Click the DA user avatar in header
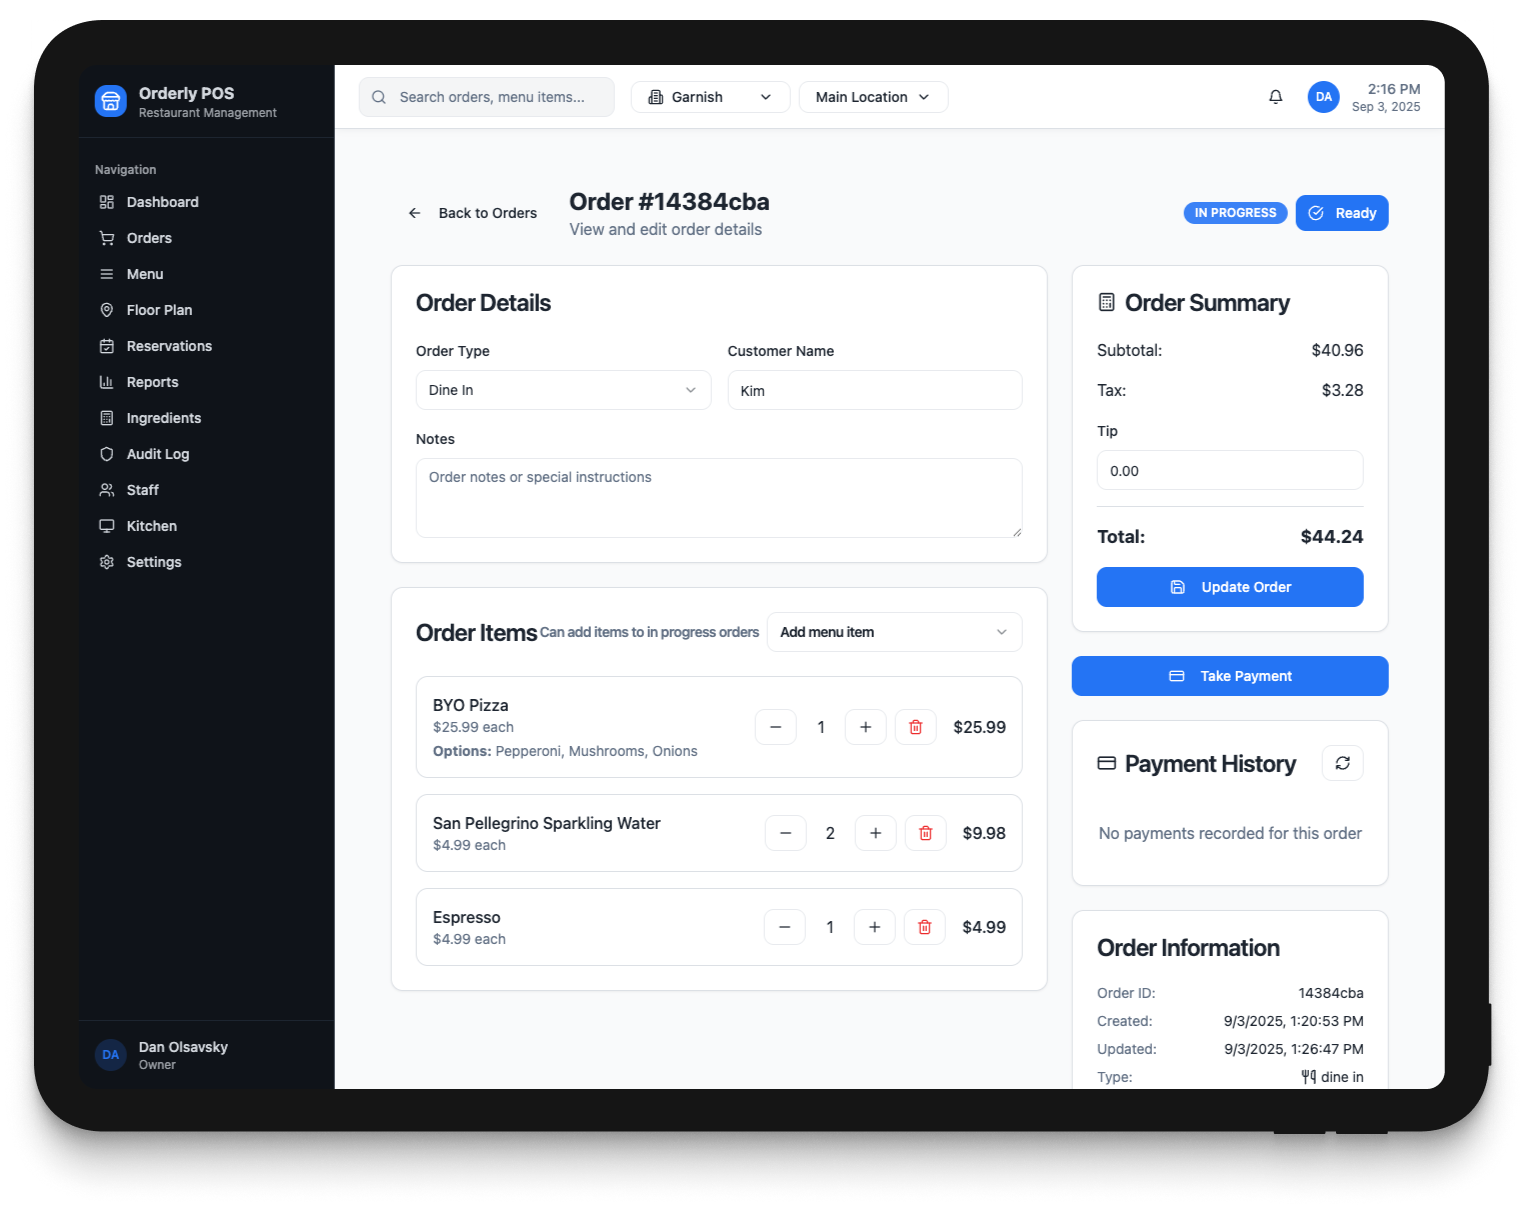 click(1323, 97)
